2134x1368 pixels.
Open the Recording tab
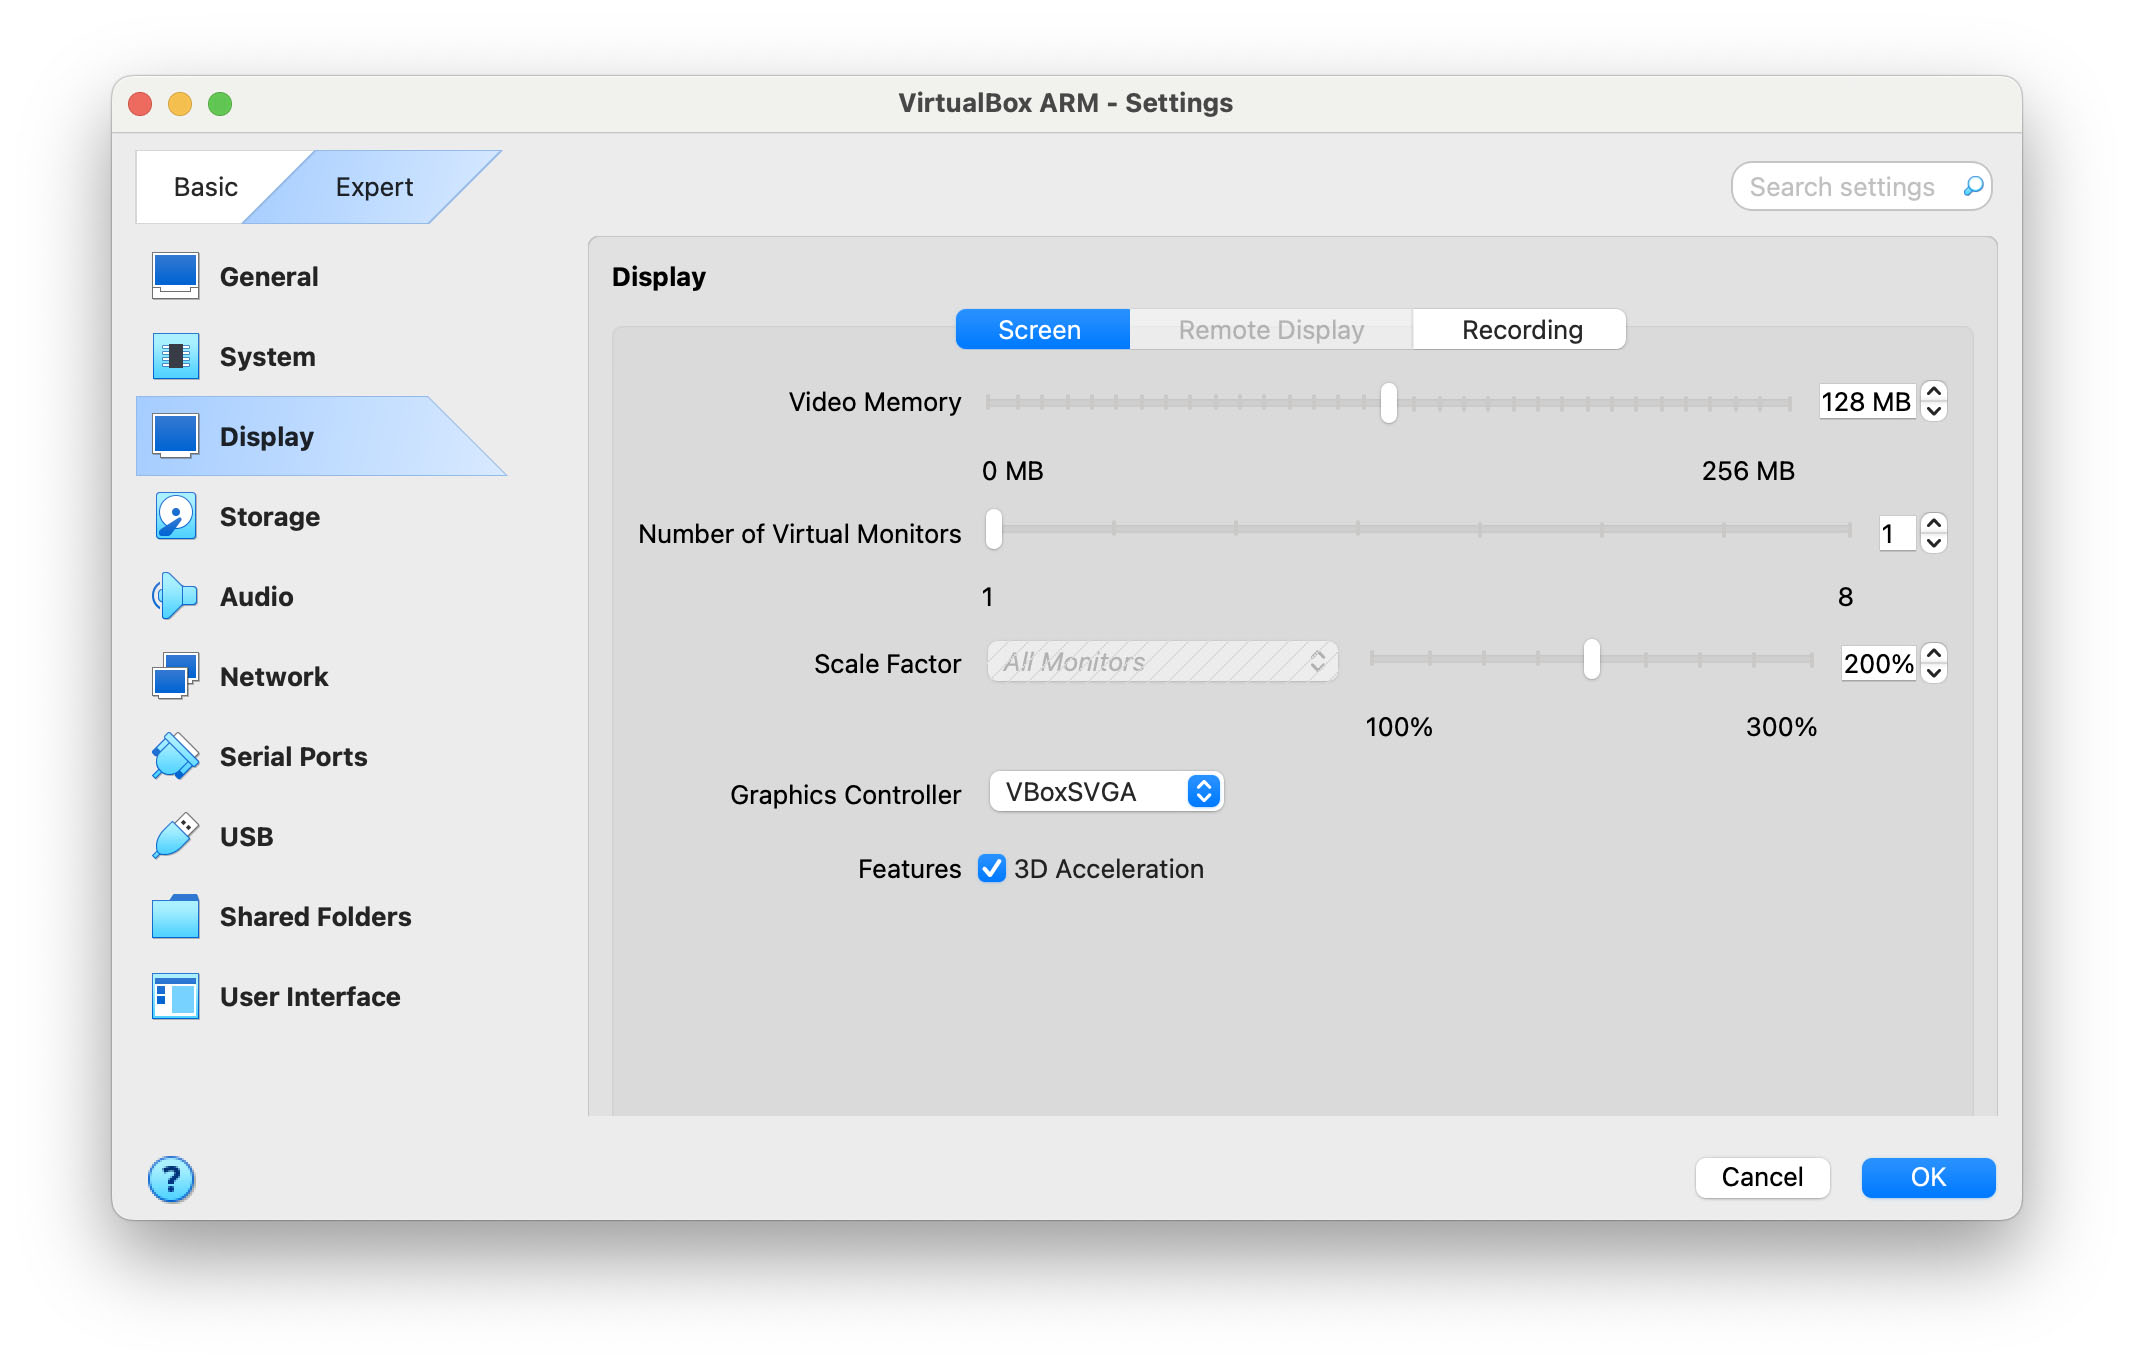(1520, 329)
